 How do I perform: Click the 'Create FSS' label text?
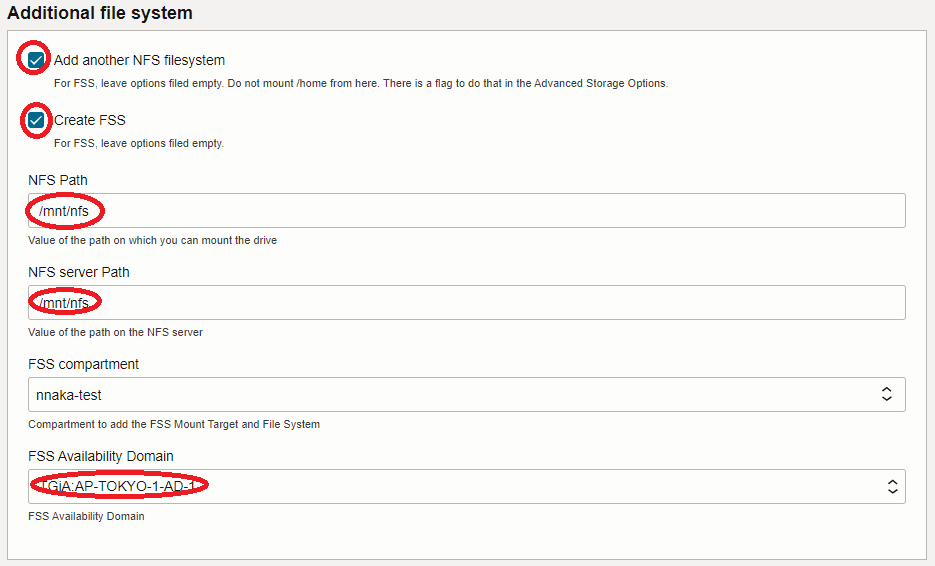[x=90, y=120]
